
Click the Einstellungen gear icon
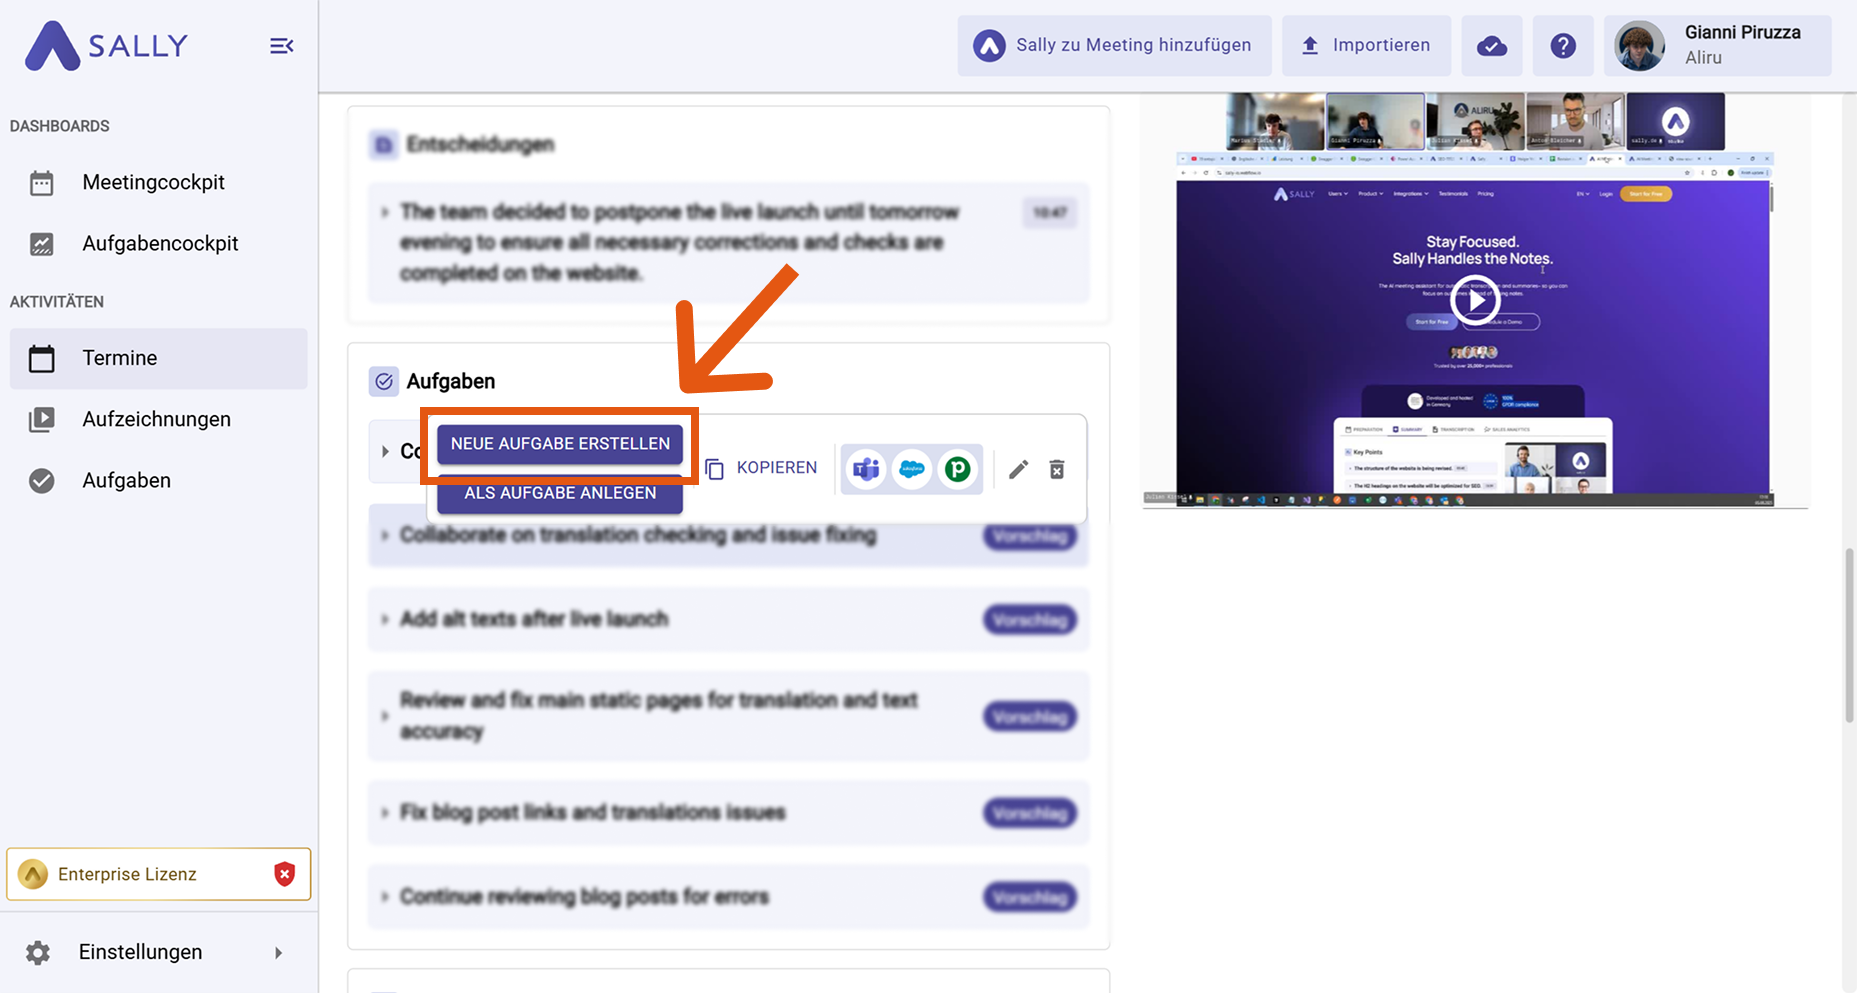[x=38, y=953]
